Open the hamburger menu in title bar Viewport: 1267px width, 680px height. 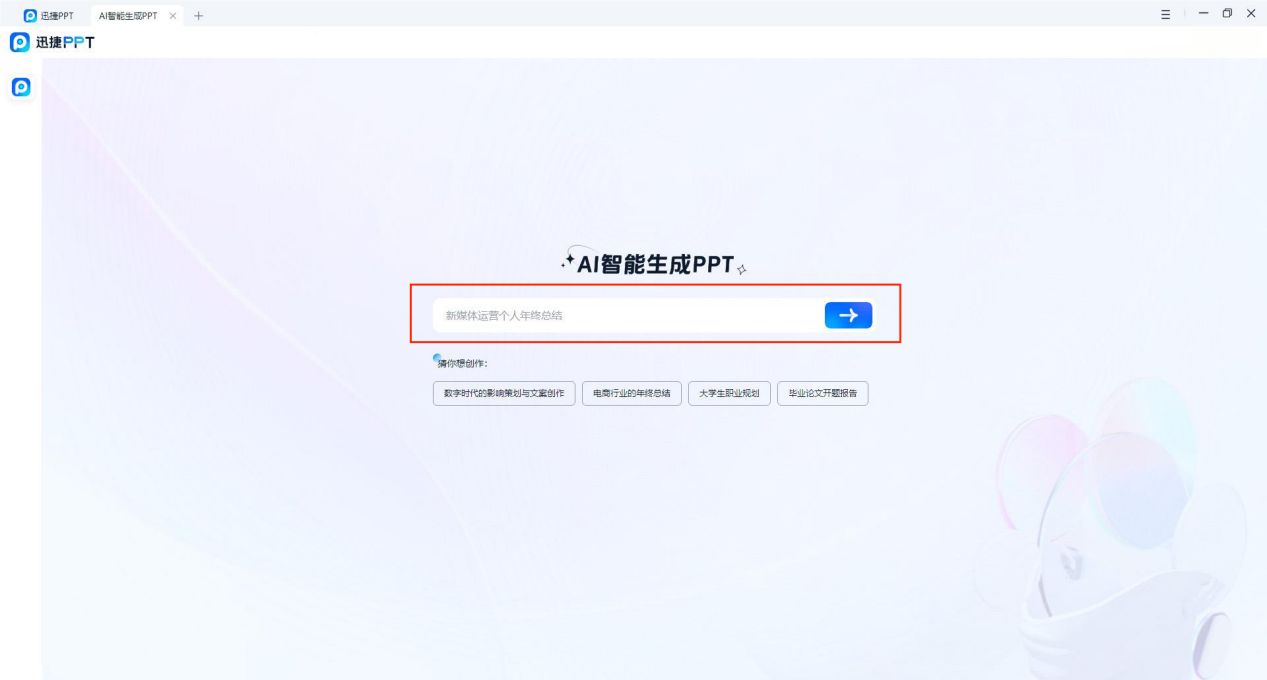[1166, 15]
